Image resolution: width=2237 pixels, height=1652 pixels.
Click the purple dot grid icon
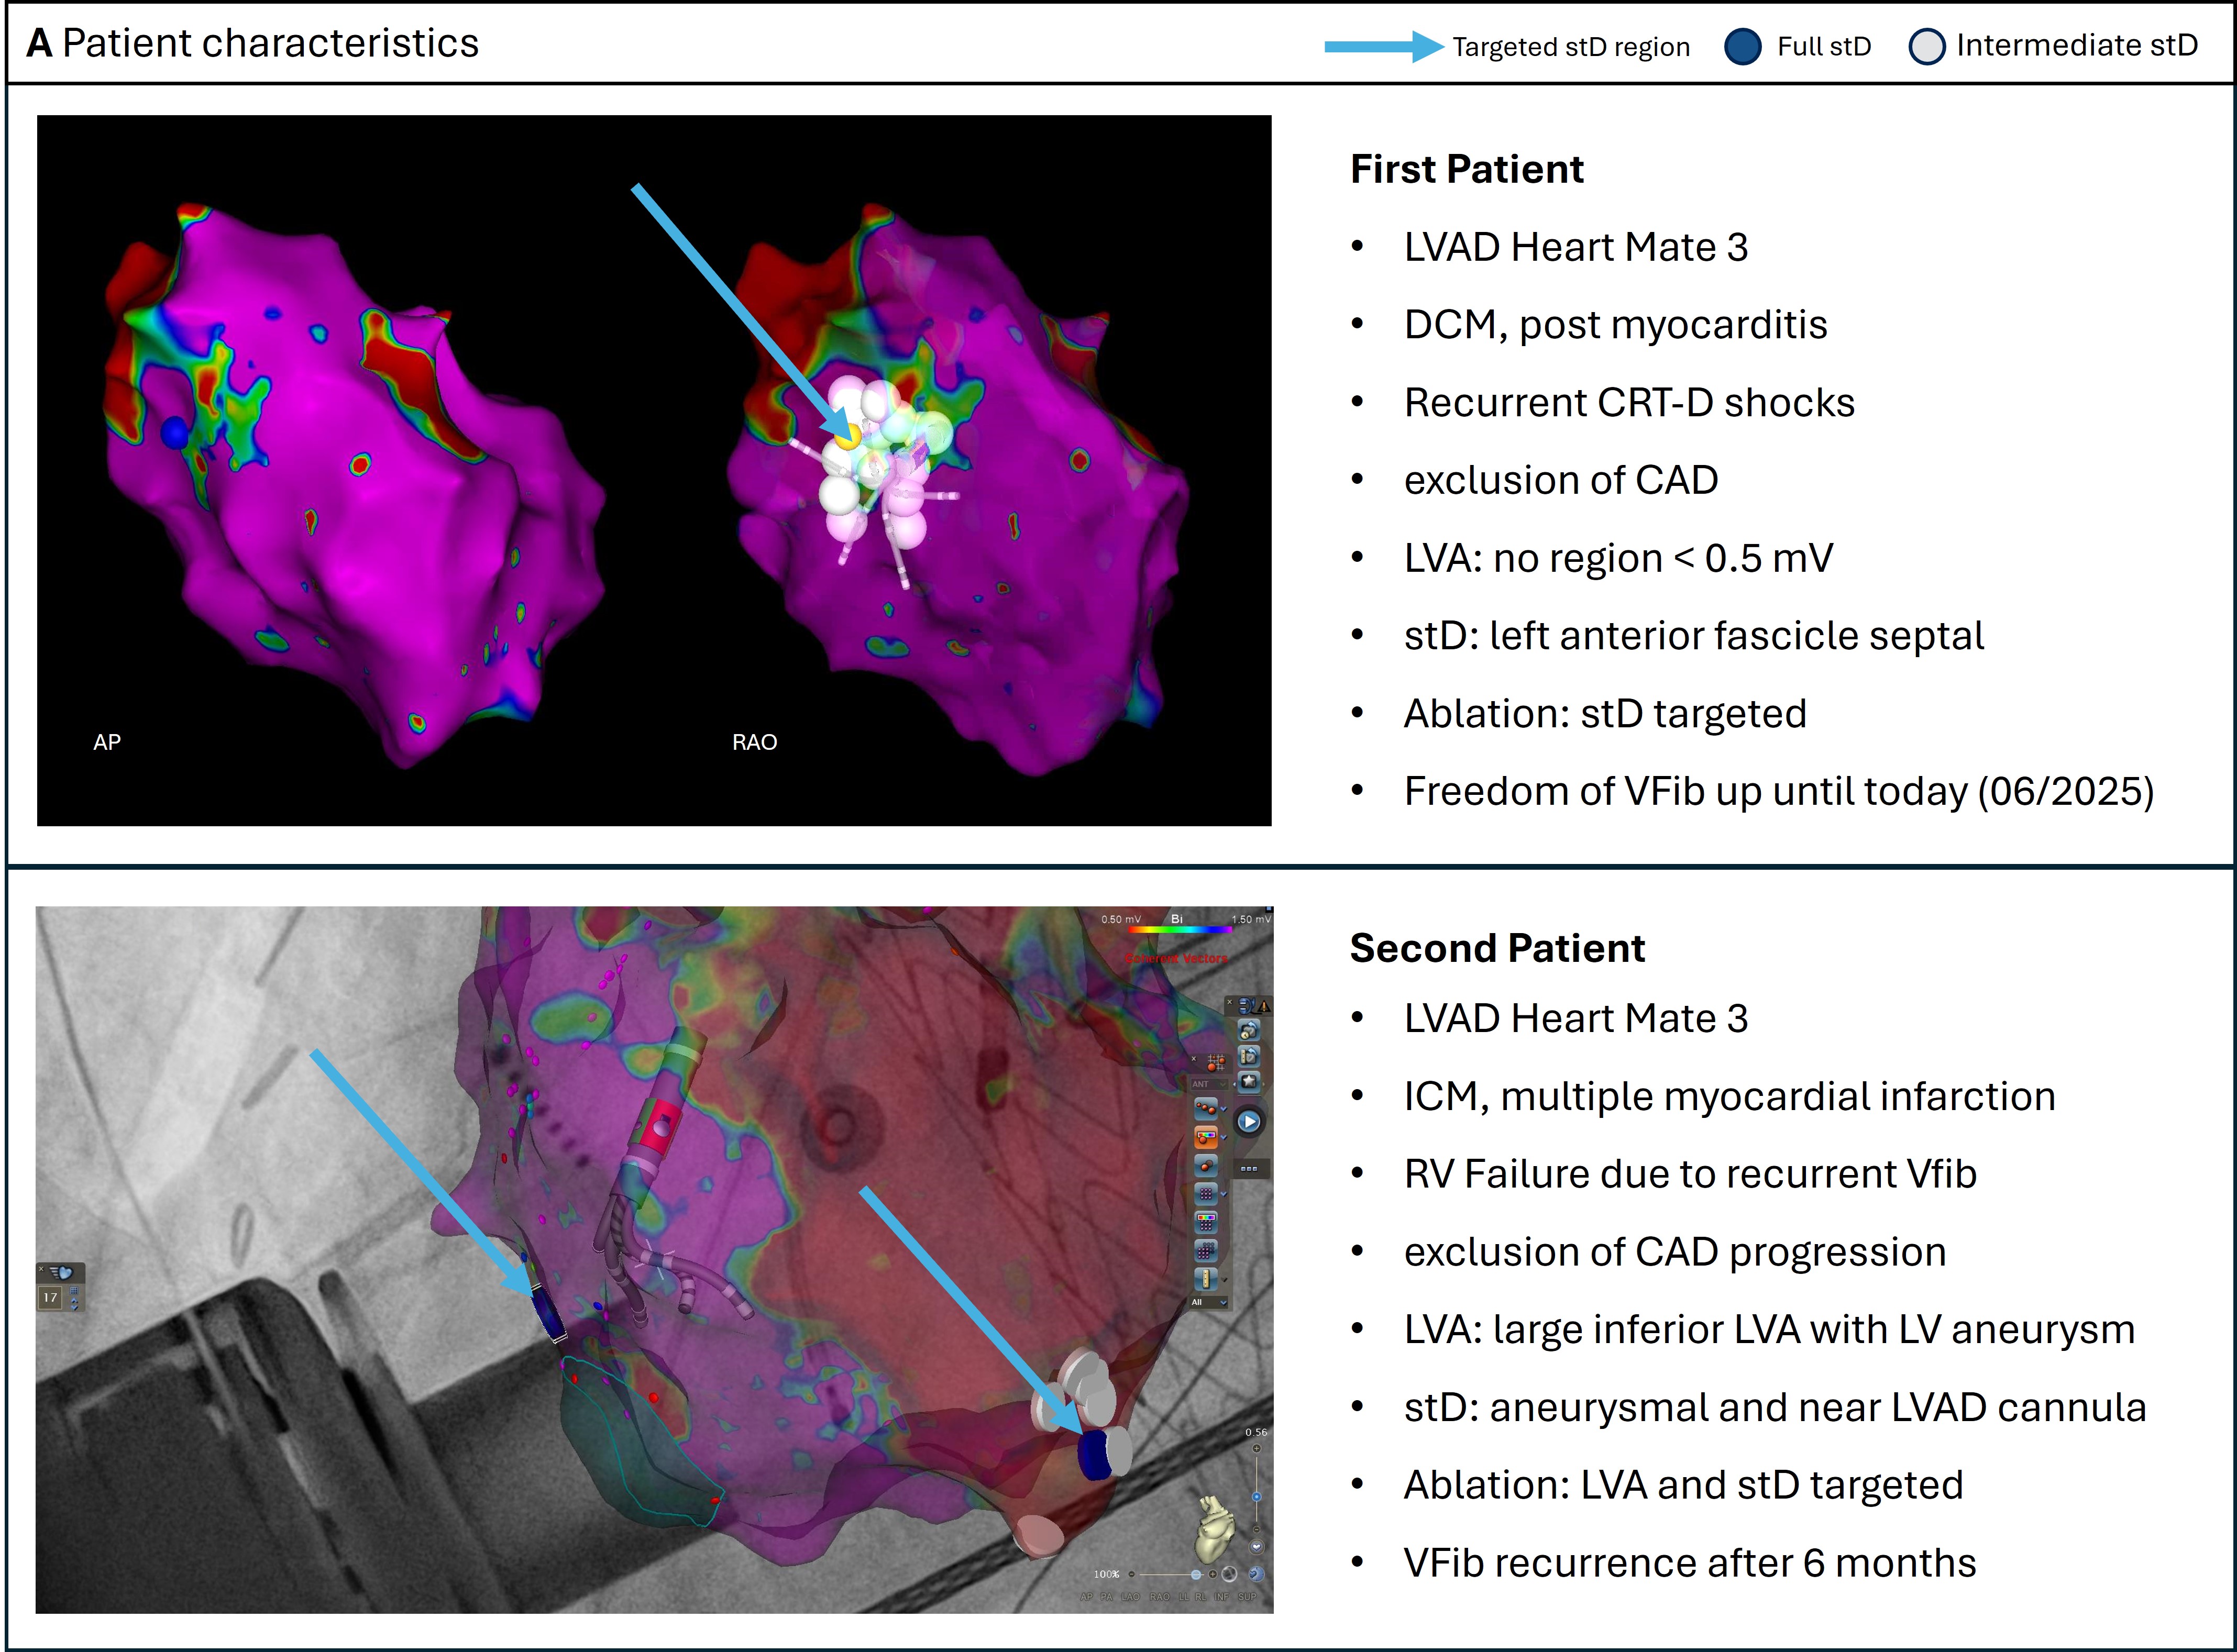coord(1206,1194)
